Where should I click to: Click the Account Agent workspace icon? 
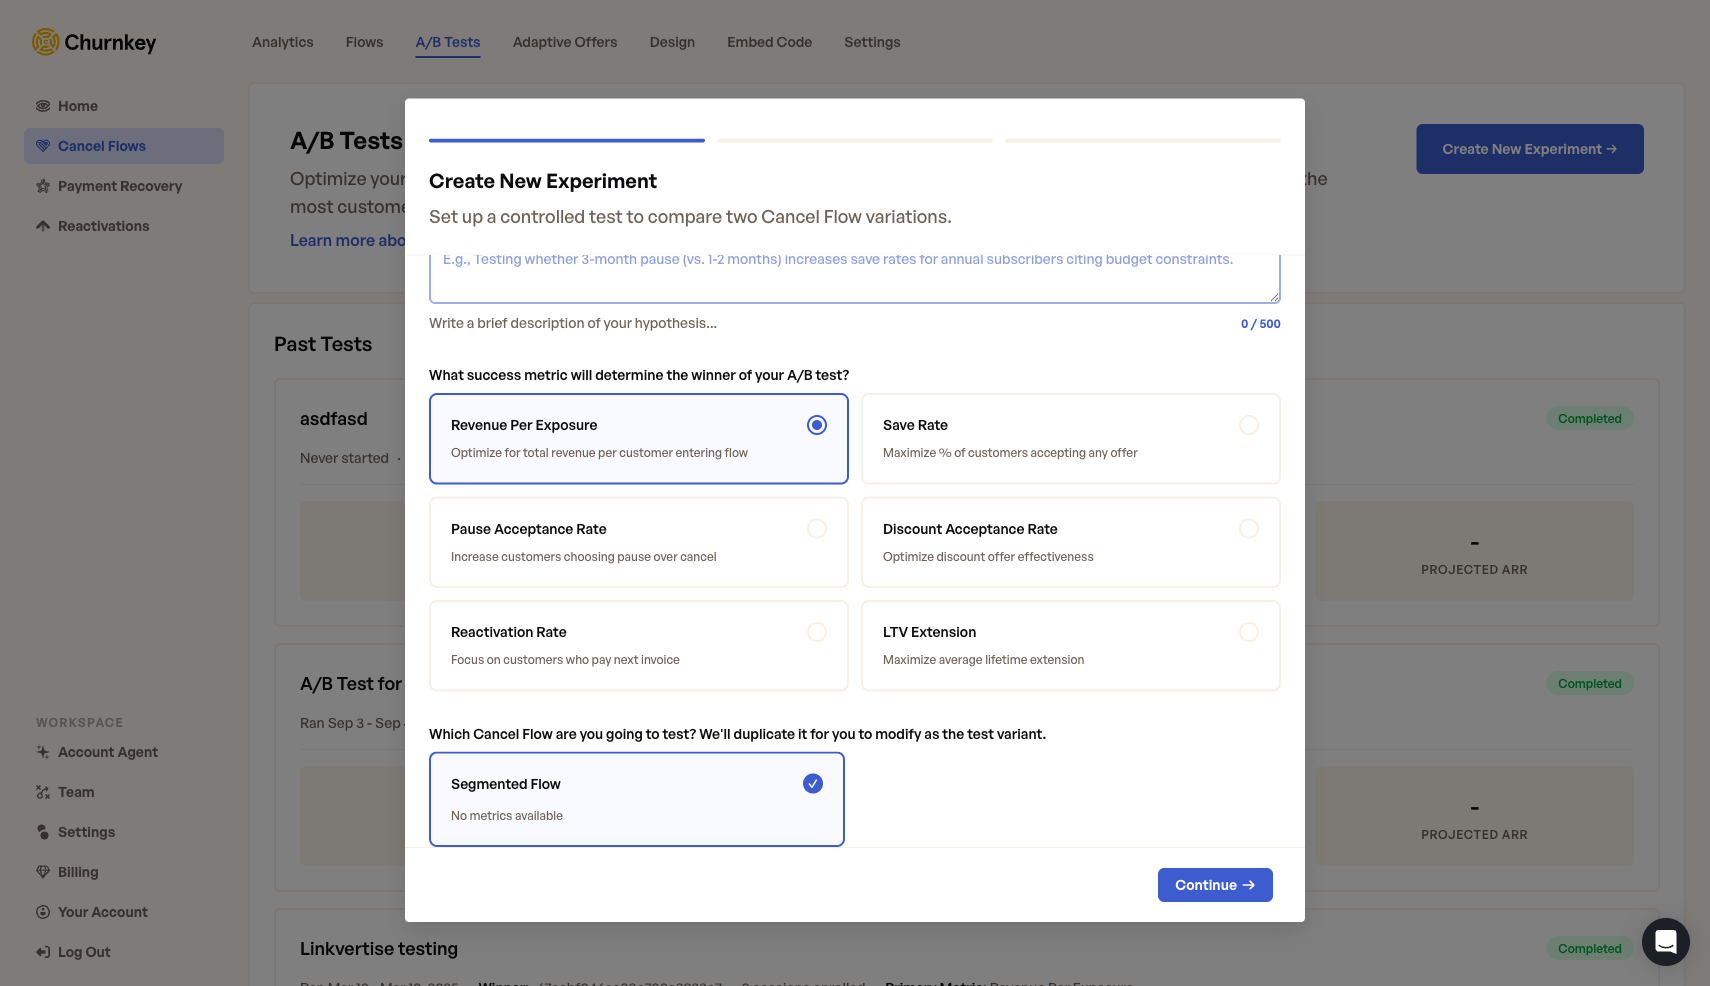(43, 752)
